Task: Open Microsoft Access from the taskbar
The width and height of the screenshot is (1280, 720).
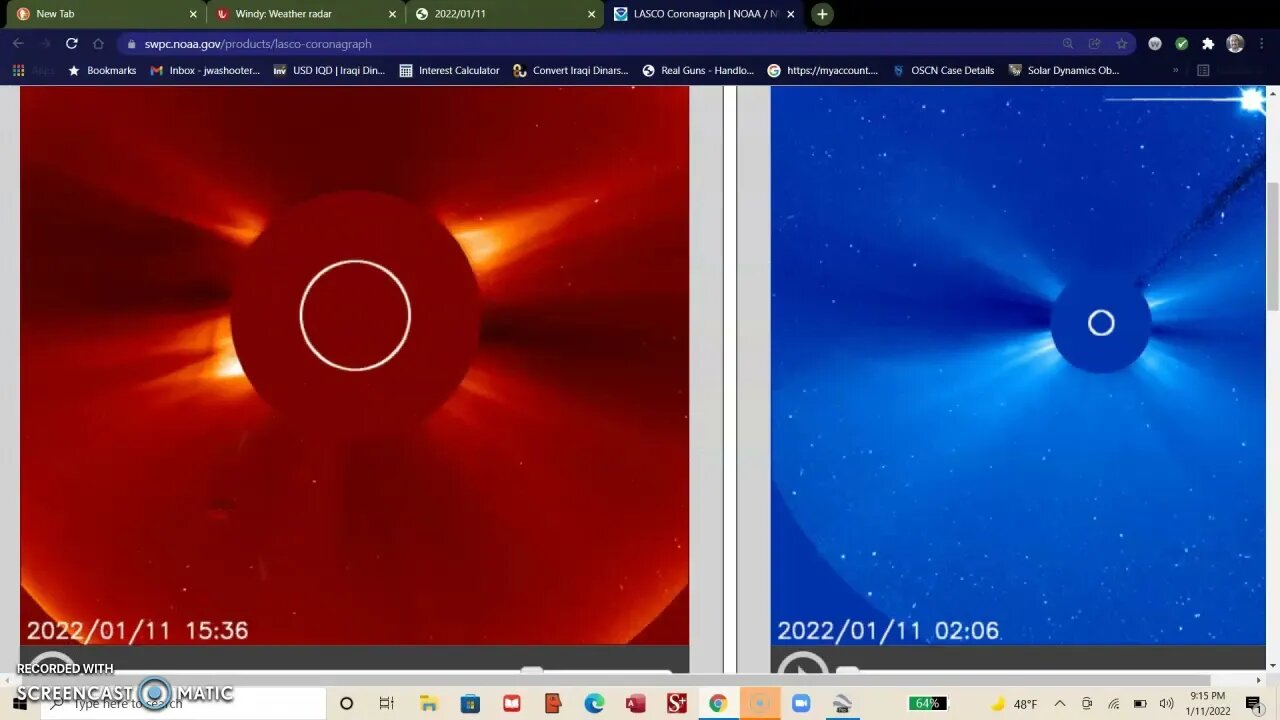Action: pyautogui.click(x=635, y=703)
